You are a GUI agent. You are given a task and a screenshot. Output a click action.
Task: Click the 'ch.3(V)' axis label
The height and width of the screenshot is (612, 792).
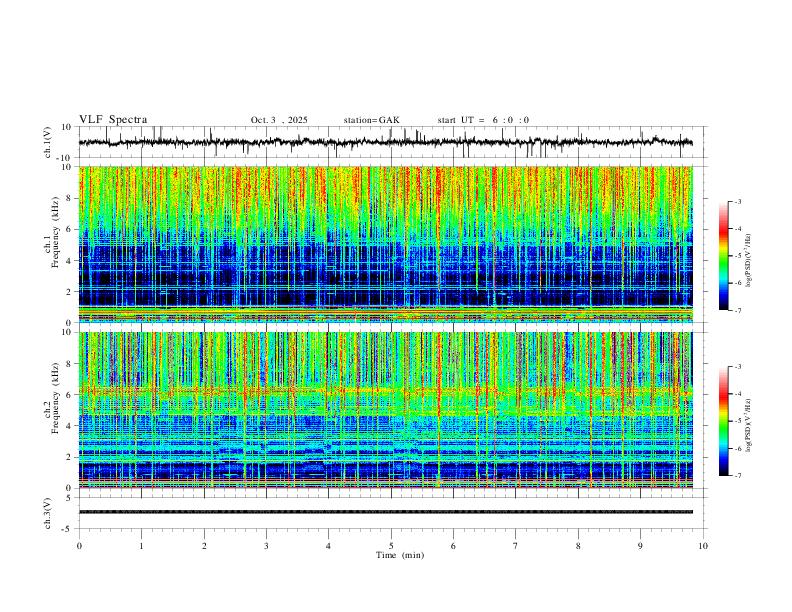click(x=48, y=514)
